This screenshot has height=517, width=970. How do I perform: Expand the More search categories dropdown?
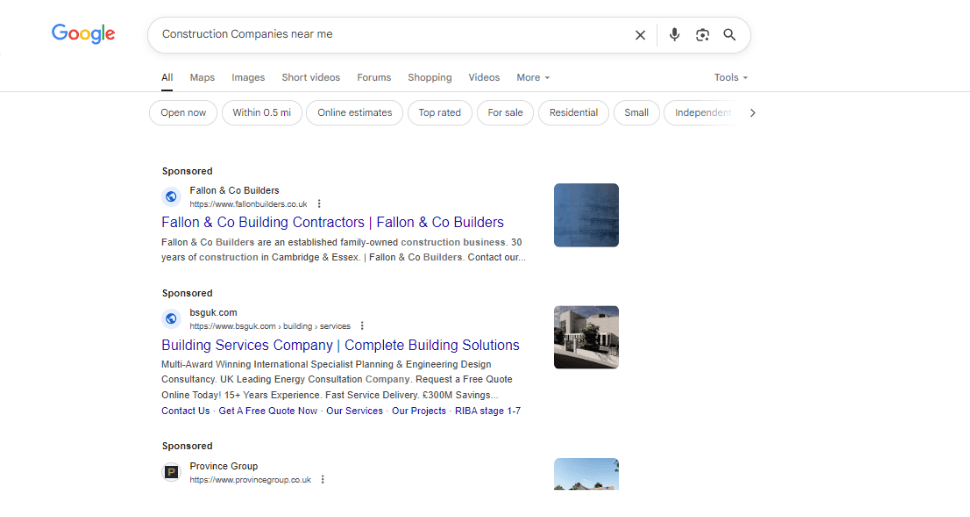click(533, 77)
